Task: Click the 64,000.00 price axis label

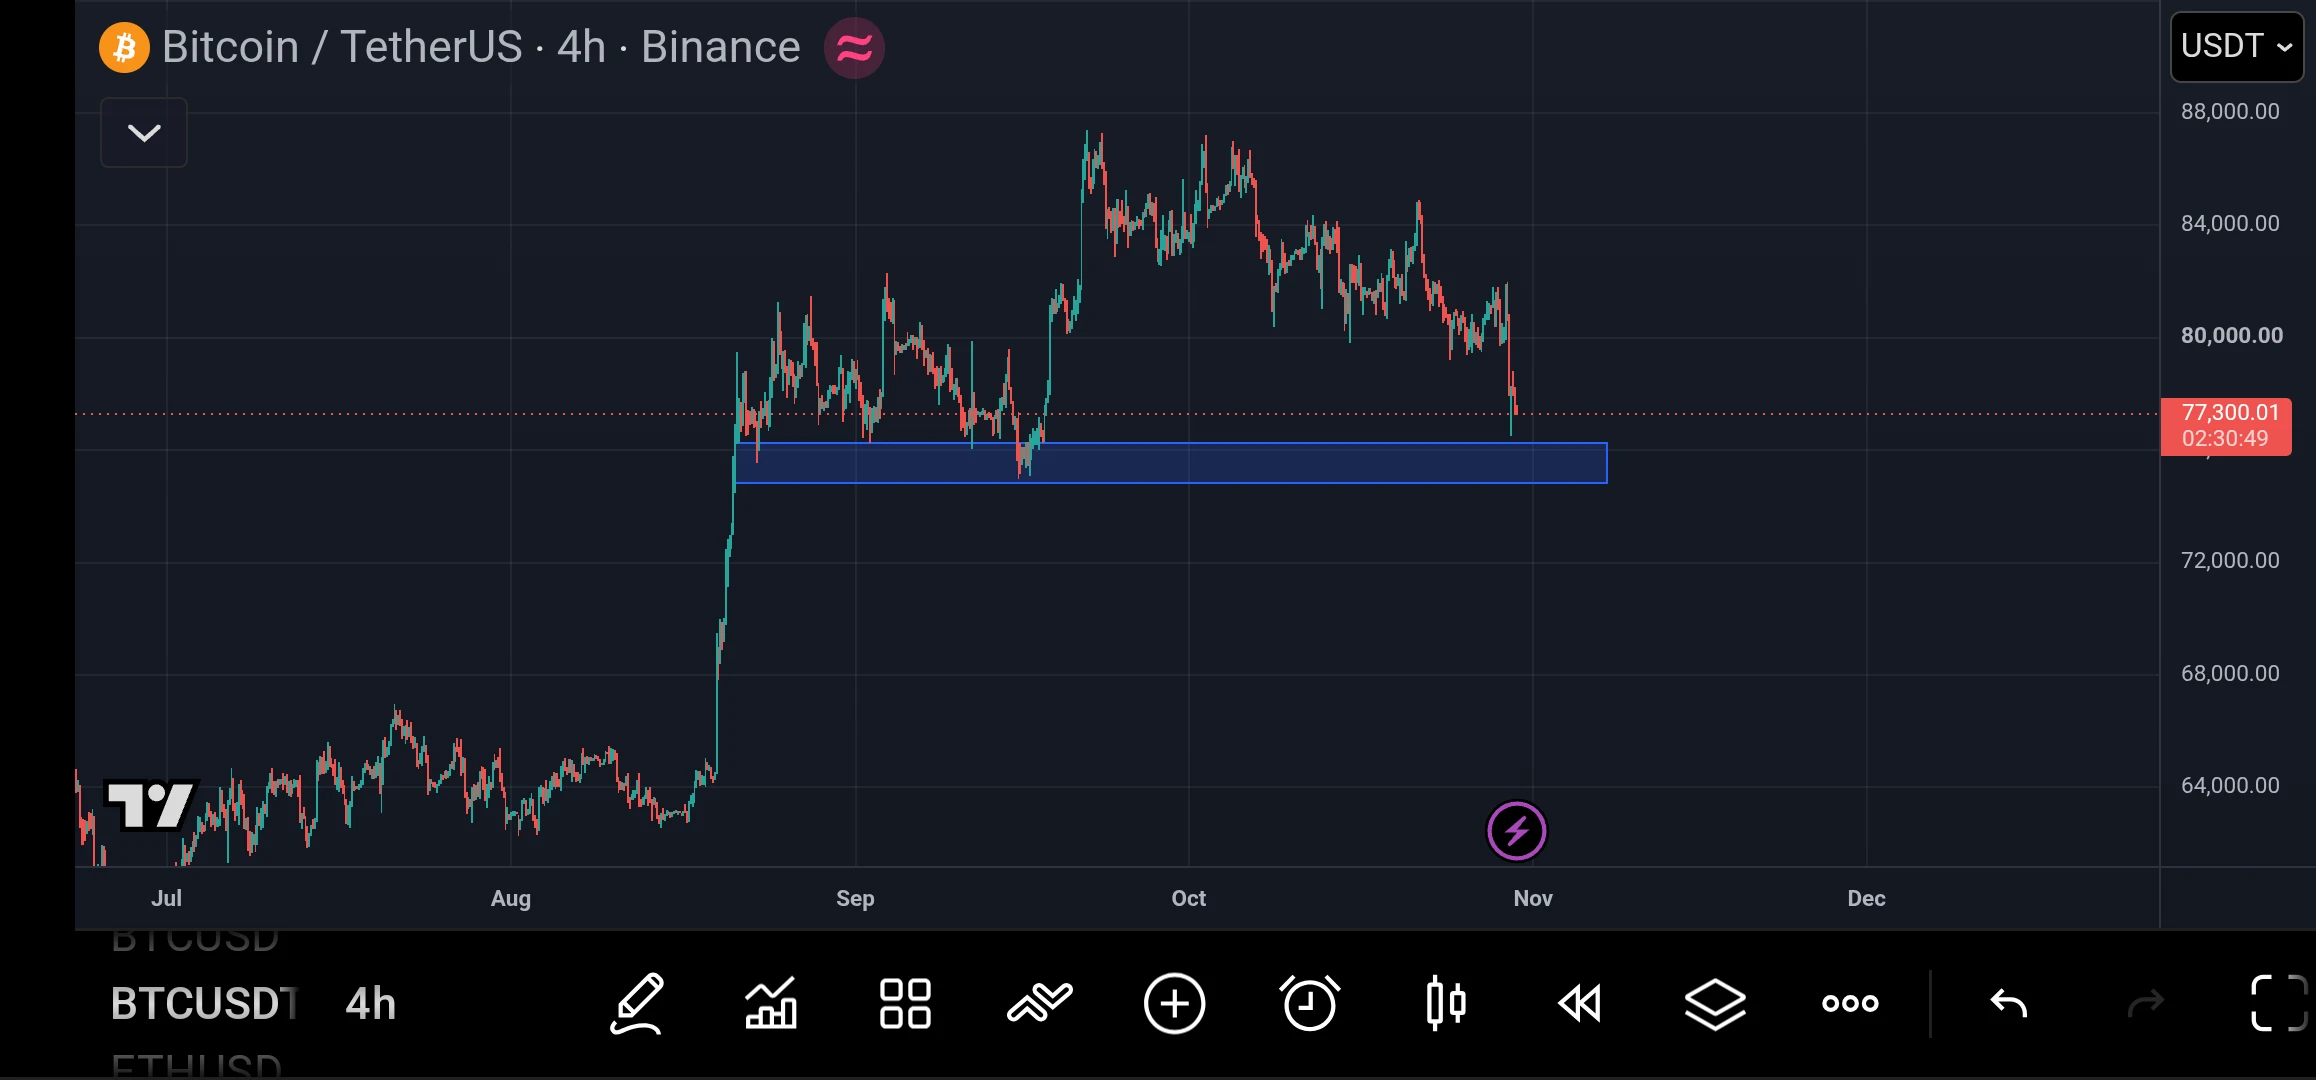Action: click(2231, 785)
